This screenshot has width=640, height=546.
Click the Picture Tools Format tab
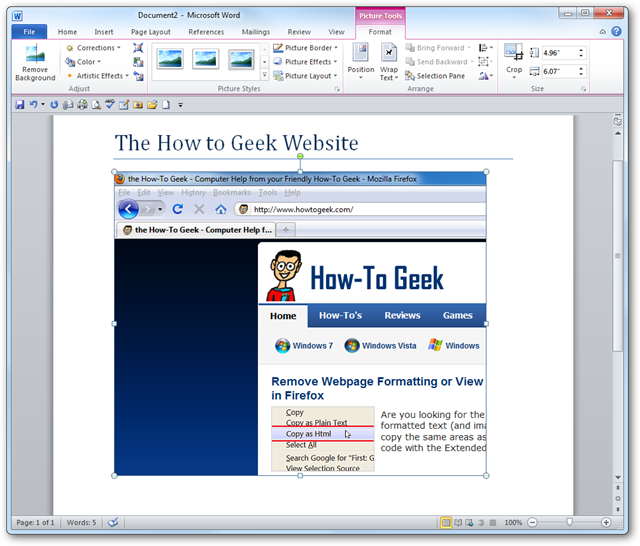[x=380, y=32]
